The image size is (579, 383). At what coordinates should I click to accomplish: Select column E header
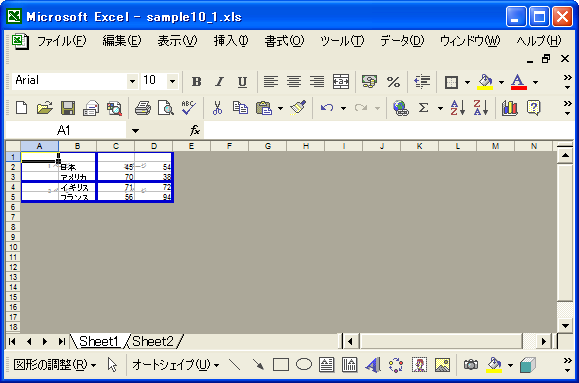191,146
